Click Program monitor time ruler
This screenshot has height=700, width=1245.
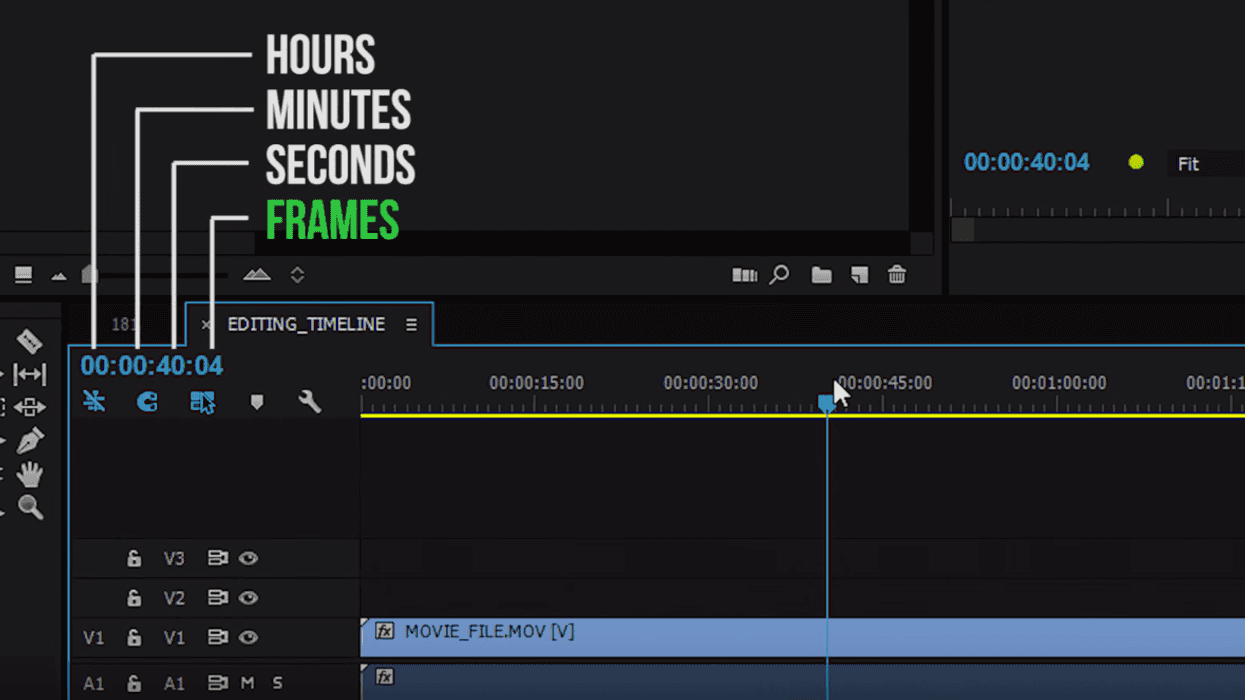click(x=1097, y=208)
